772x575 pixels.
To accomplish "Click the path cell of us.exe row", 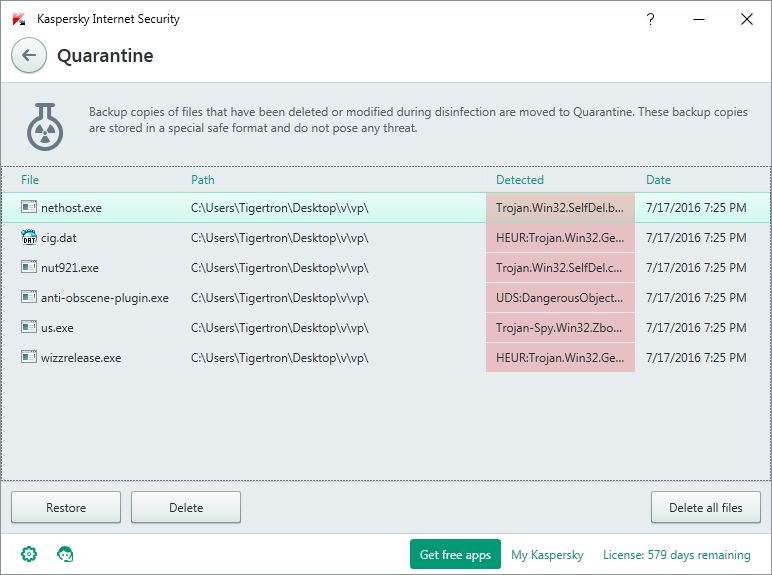I will coord(280,328).
